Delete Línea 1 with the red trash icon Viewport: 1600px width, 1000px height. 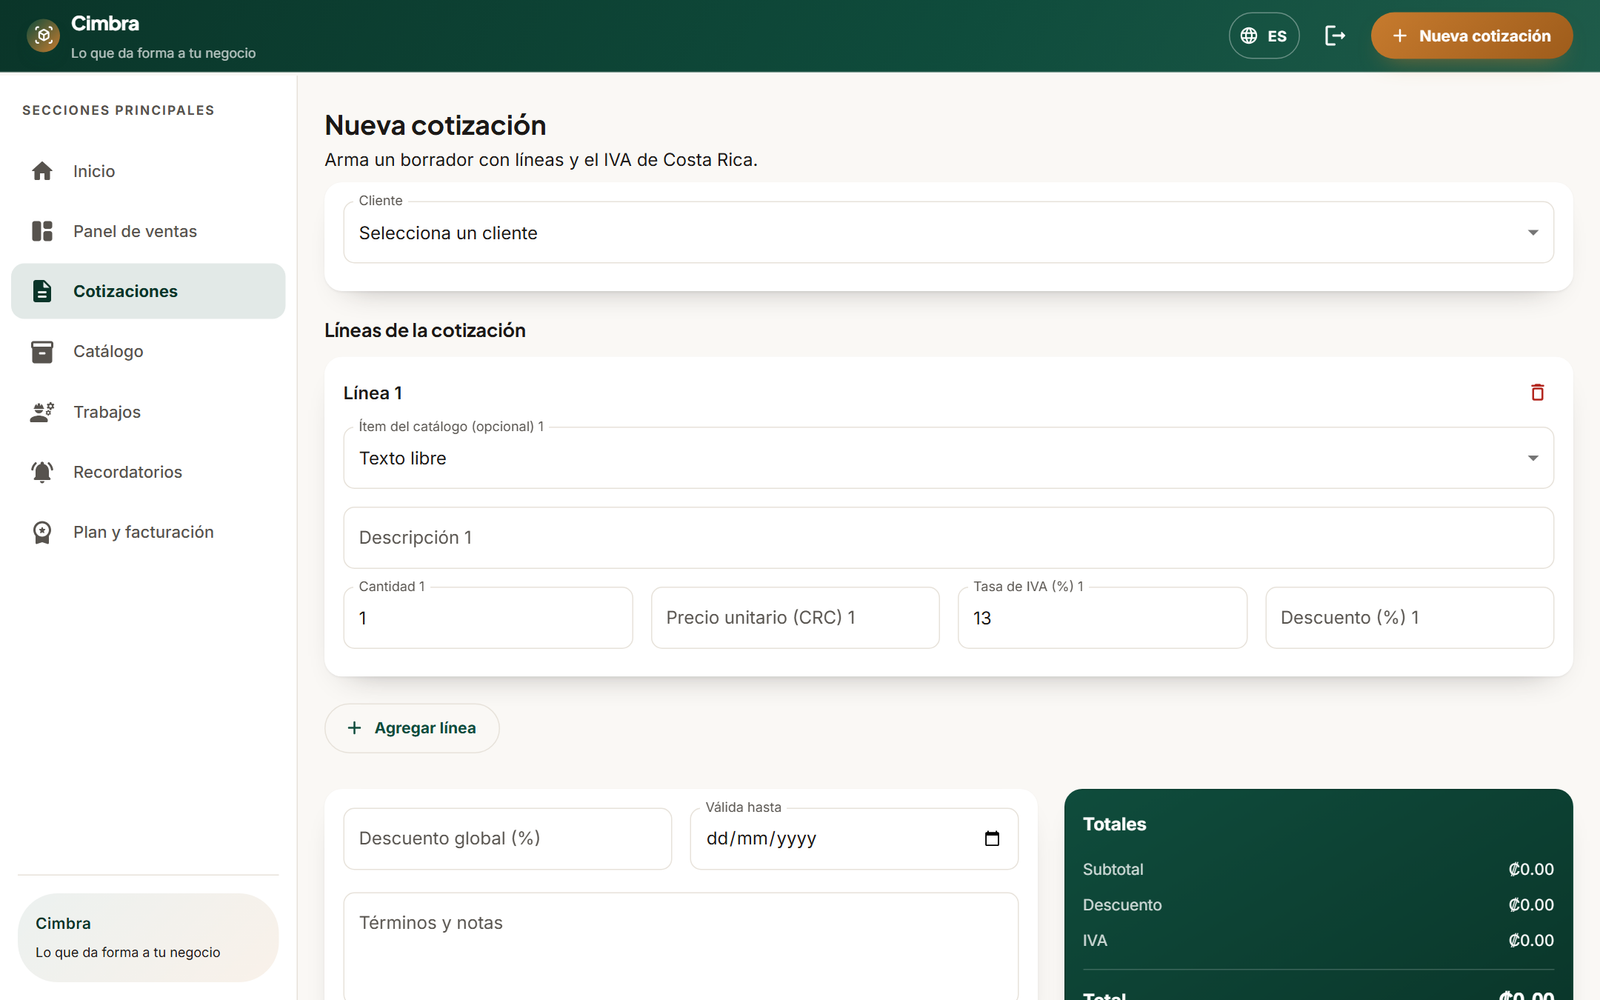coord(1537,393)
